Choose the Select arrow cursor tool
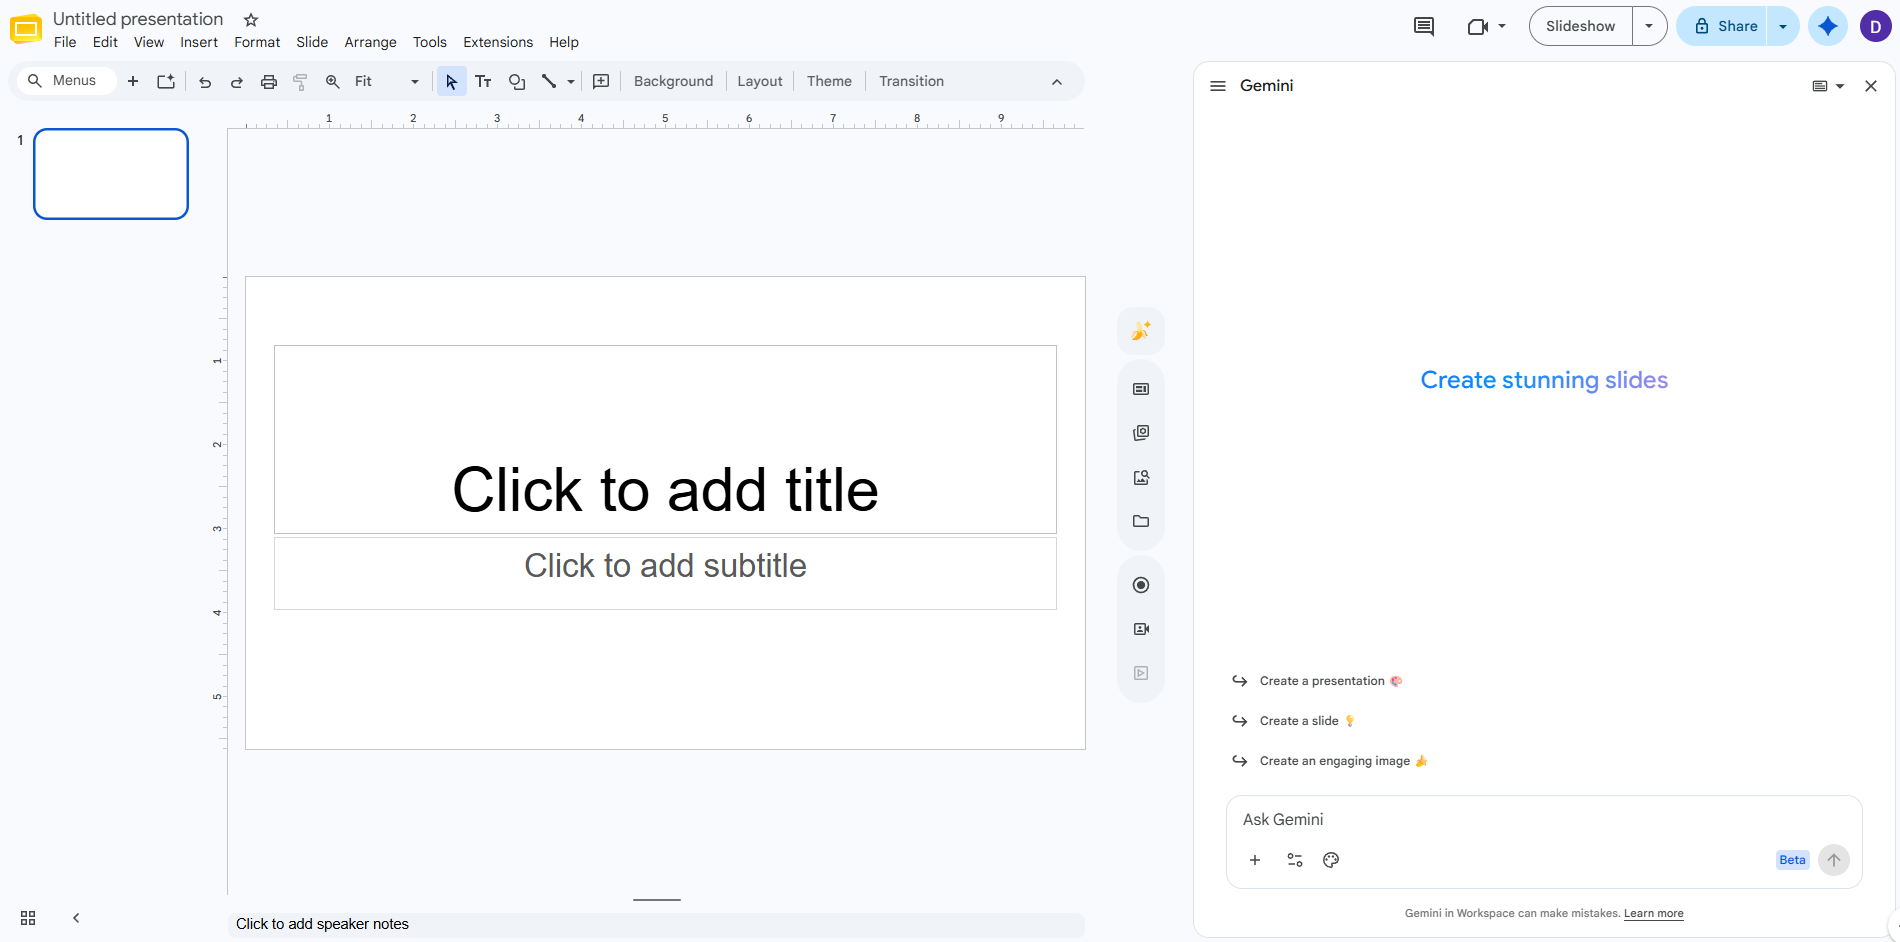This screenshot has width=1900, height=942. 451,82
